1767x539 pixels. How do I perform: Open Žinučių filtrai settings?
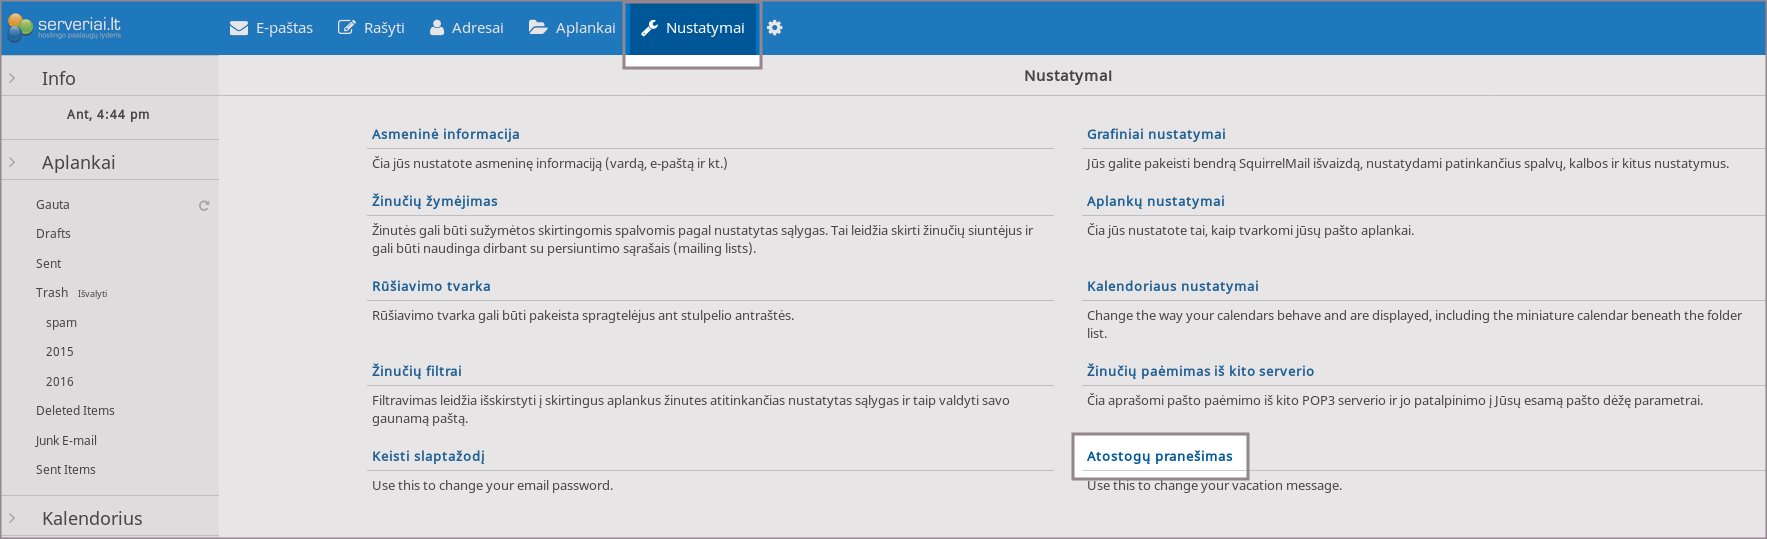click(416, 371)
